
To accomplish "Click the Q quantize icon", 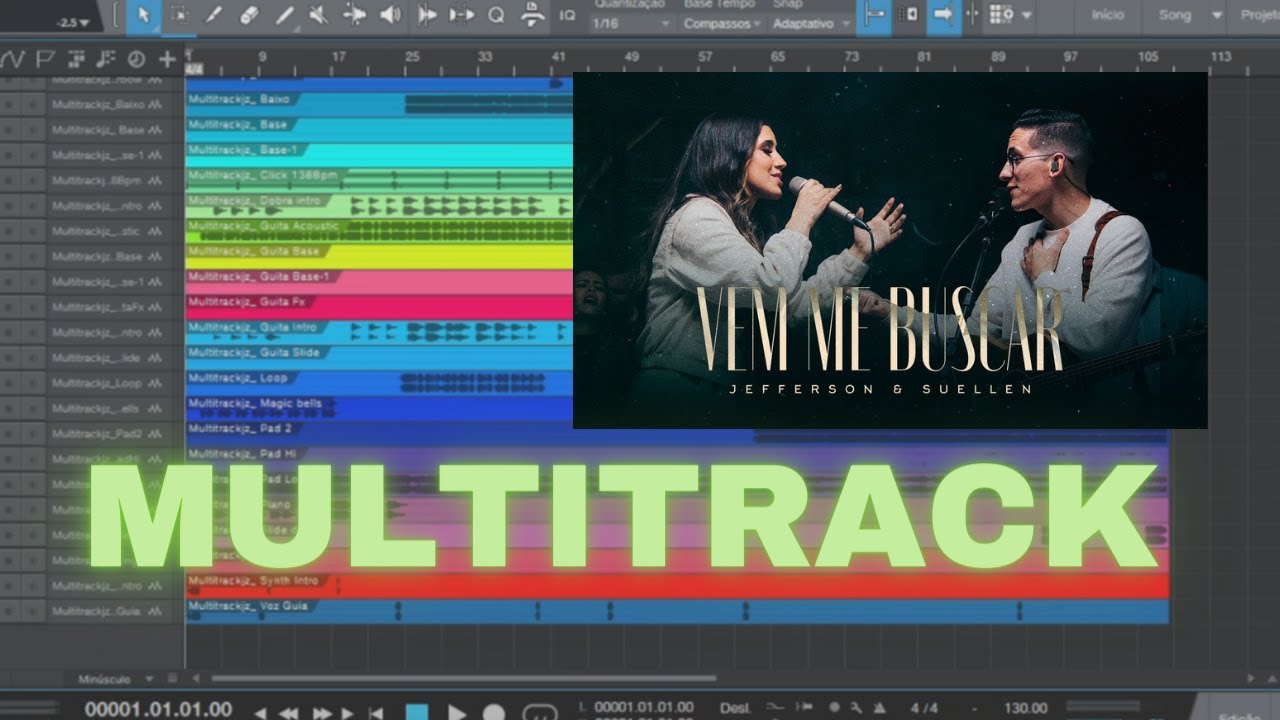I will 496,15.
